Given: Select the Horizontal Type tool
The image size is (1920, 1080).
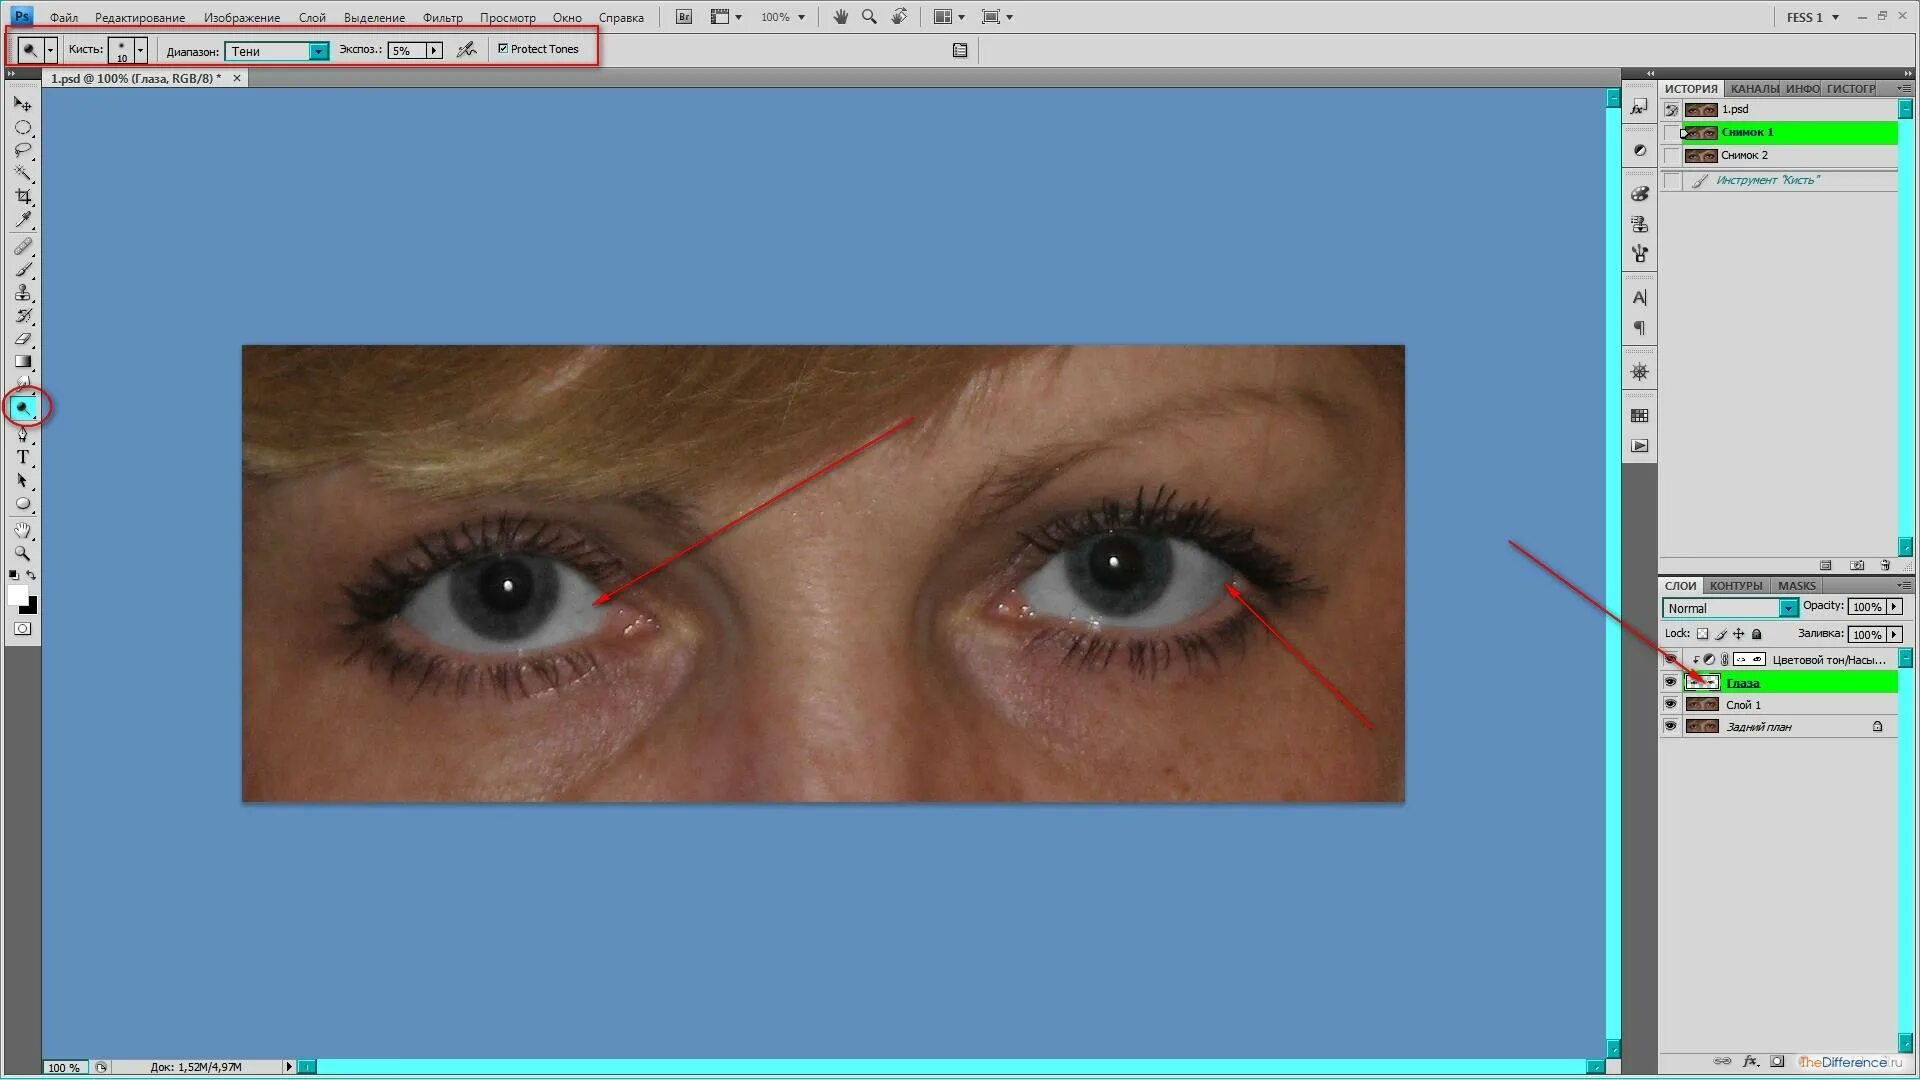Looking at the screenshot, I should tap(23, 457).
